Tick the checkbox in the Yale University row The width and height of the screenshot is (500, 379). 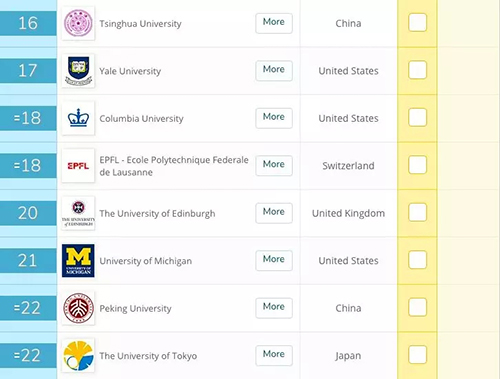coord(417,70)
